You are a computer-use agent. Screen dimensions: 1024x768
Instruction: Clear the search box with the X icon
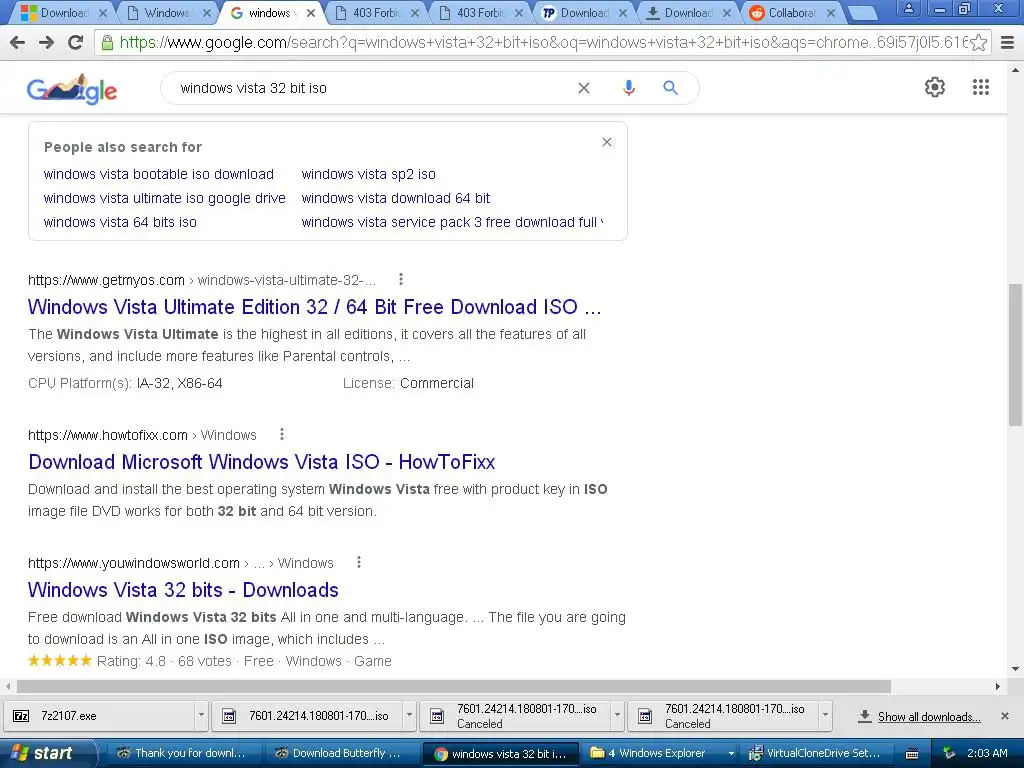pyautogui.click(x=584, y=88)
